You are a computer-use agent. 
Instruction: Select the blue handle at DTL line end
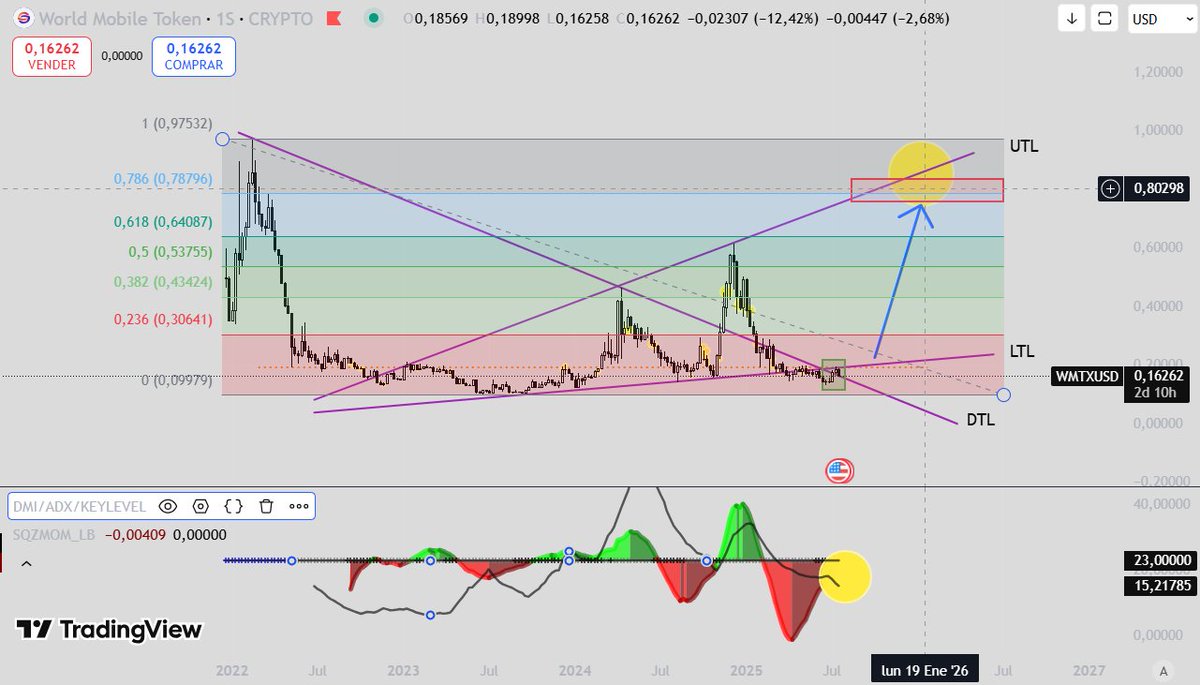1004,395
